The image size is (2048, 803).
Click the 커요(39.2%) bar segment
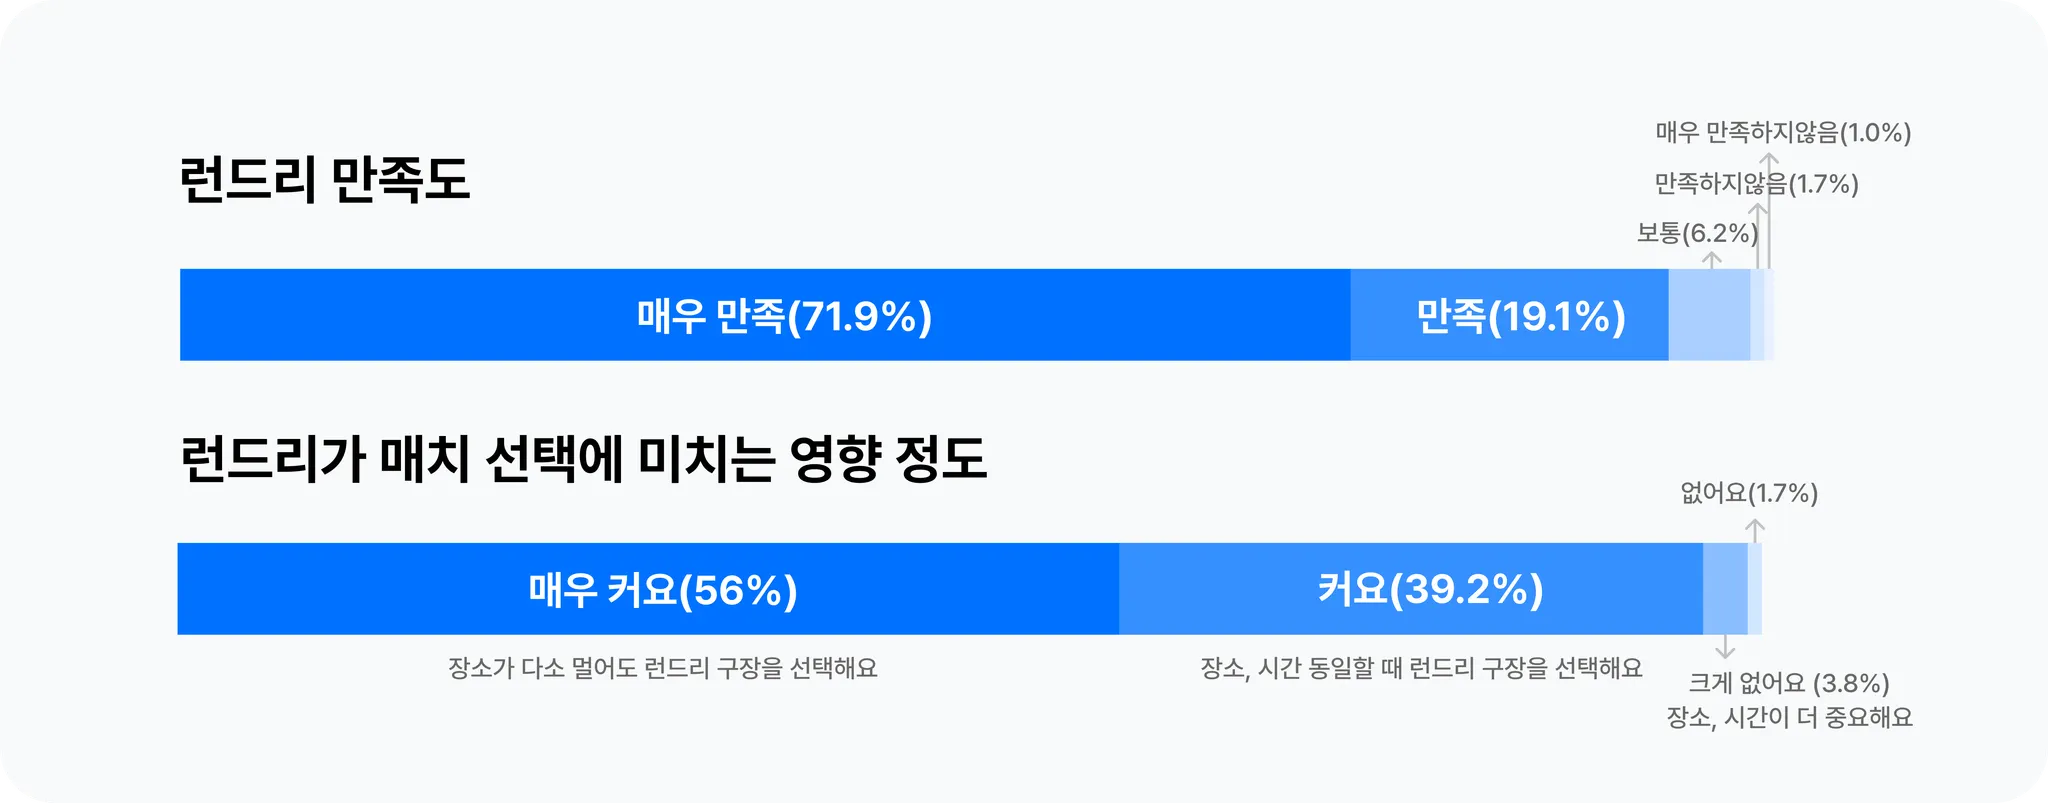[x=1411, y=589]
